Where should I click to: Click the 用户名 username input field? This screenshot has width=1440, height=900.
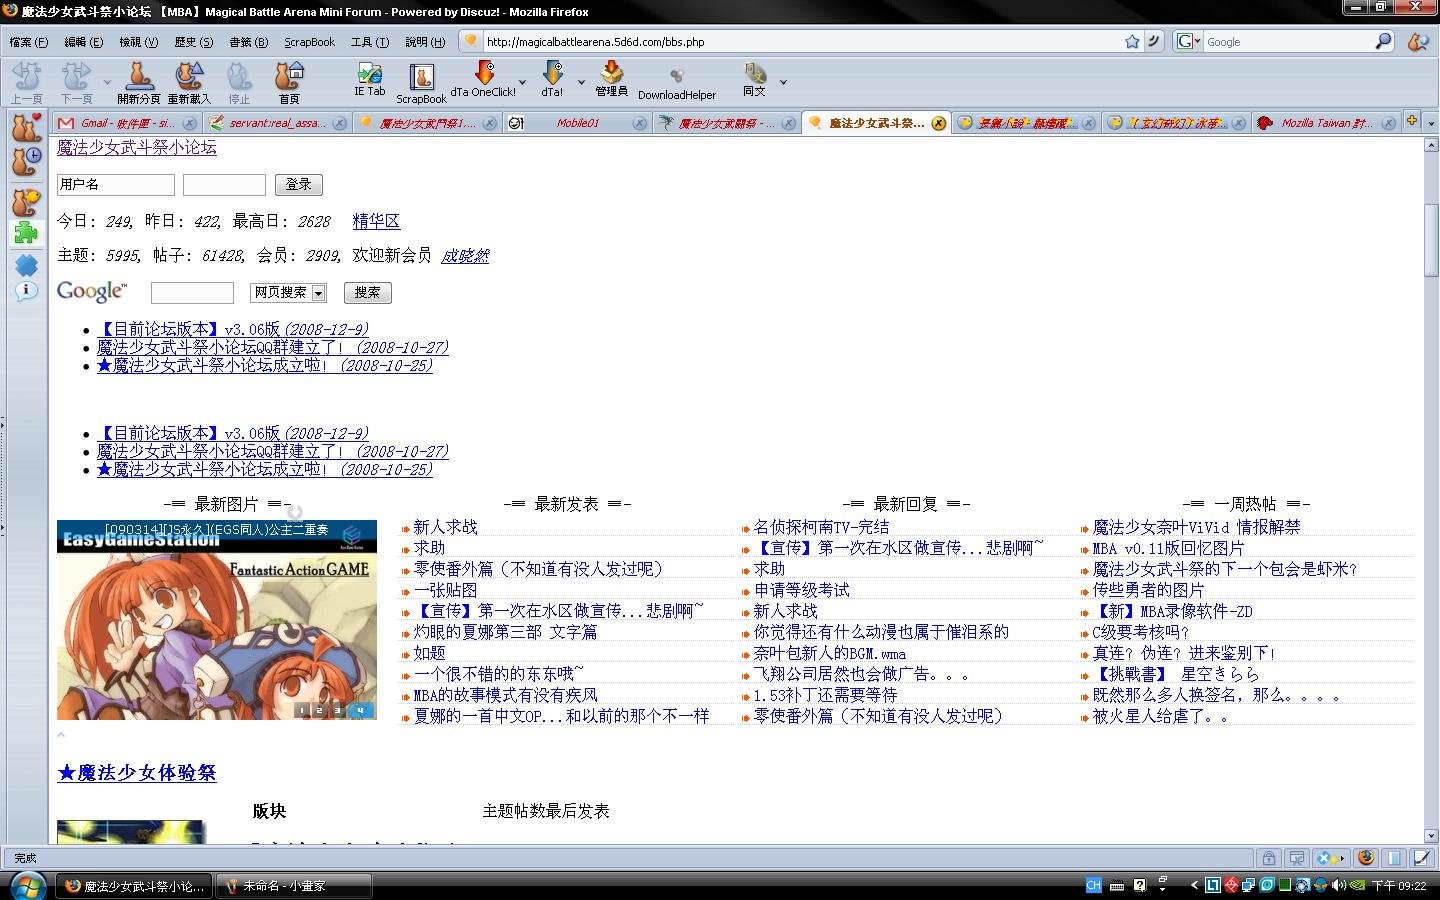(x=116, y=185)
